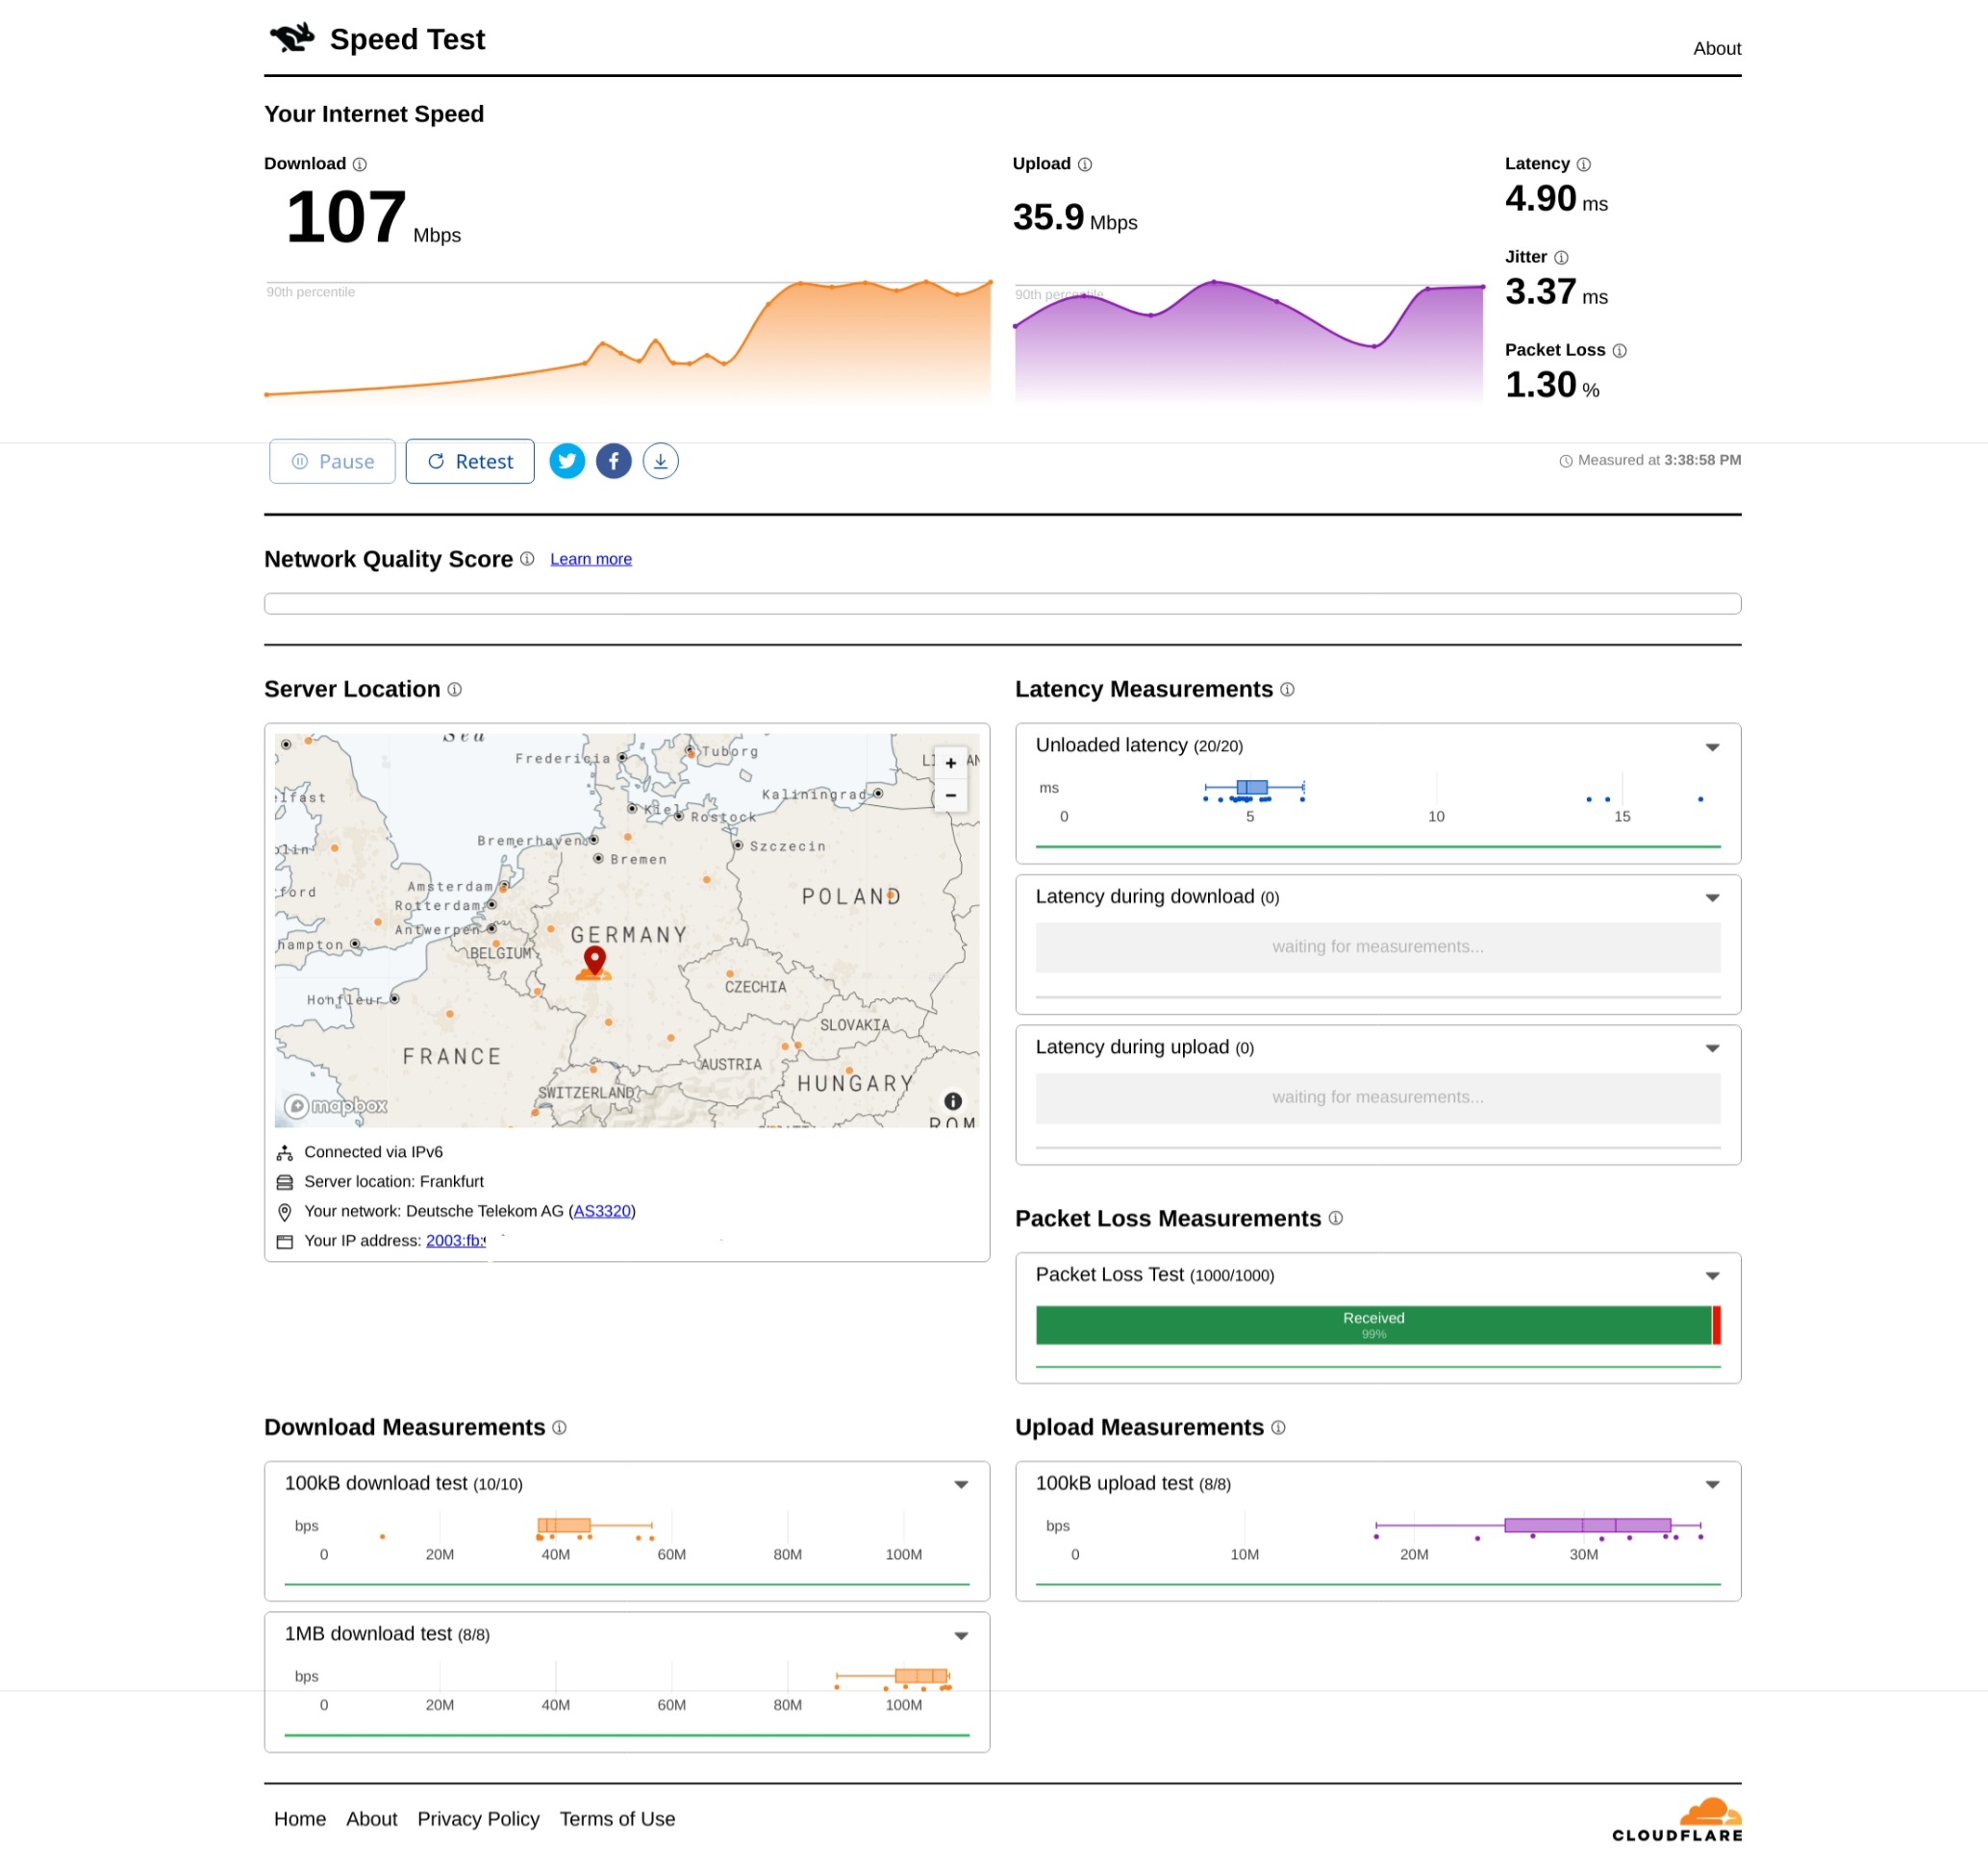Collapse the 100kB download test panel
The image size is (1988, 1864).
(960, 1484)
